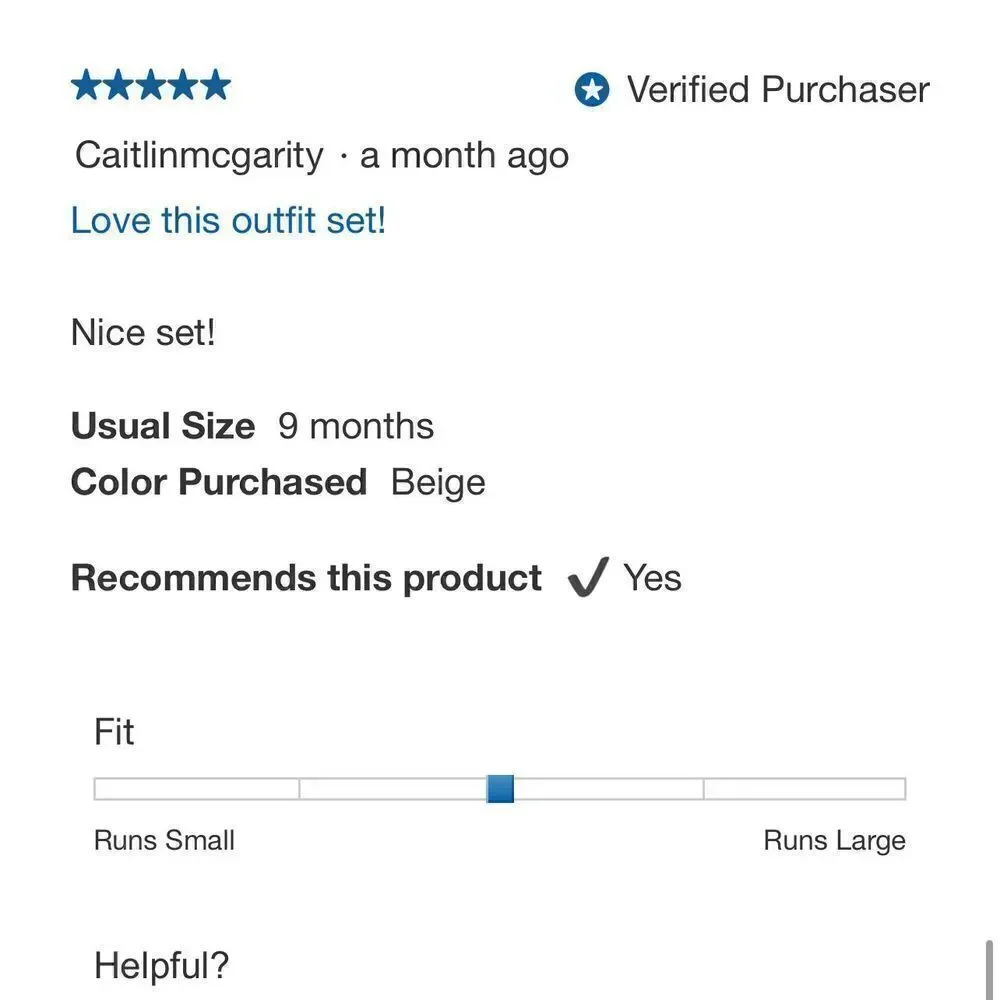Click the Color Purchased Beige value
Viewport: 1000px width, 1000px height.
[438, 483]
